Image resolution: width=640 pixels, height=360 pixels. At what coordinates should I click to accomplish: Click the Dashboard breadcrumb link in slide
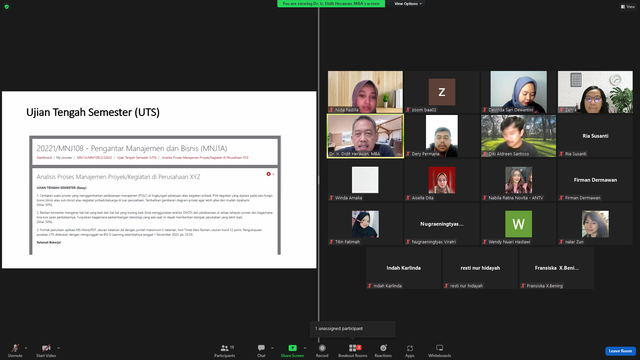point(44,158)
